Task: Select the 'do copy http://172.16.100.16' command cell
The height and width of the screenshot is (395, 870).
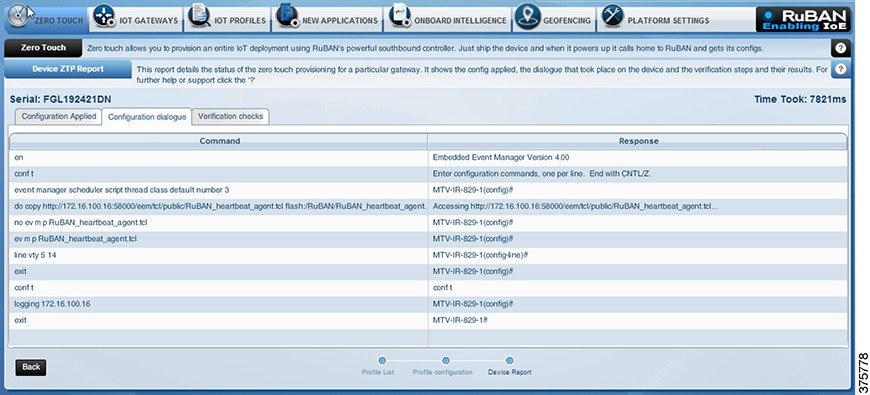Action: [219, 206]
